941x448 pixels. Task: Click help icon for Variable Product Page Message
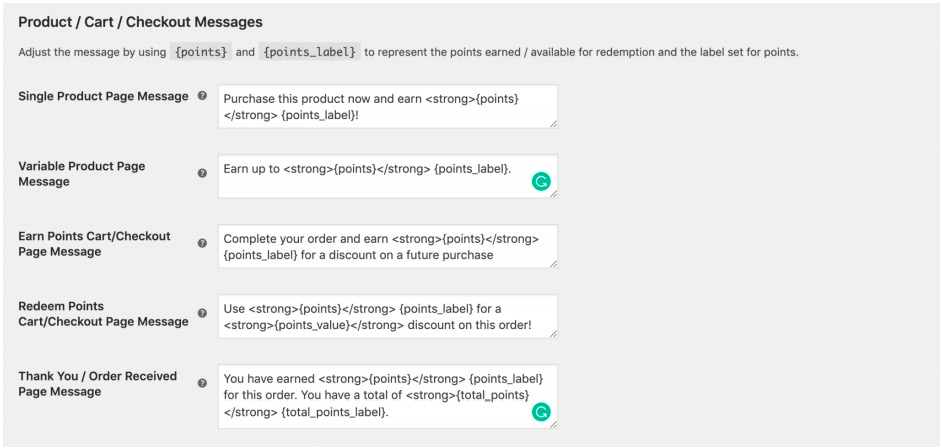pyautogui.click(x=203, y=176)
